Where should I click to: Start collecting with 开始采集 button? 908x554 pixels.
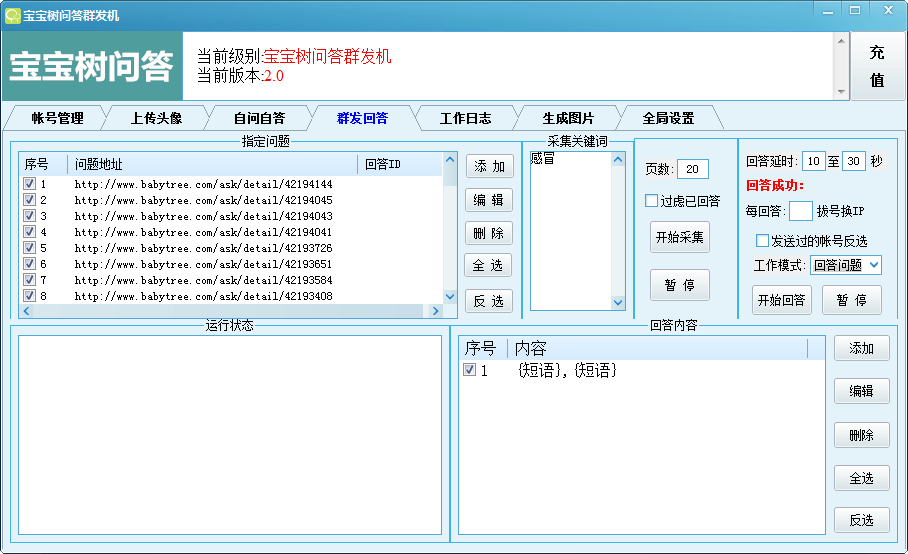coord(680,237)
